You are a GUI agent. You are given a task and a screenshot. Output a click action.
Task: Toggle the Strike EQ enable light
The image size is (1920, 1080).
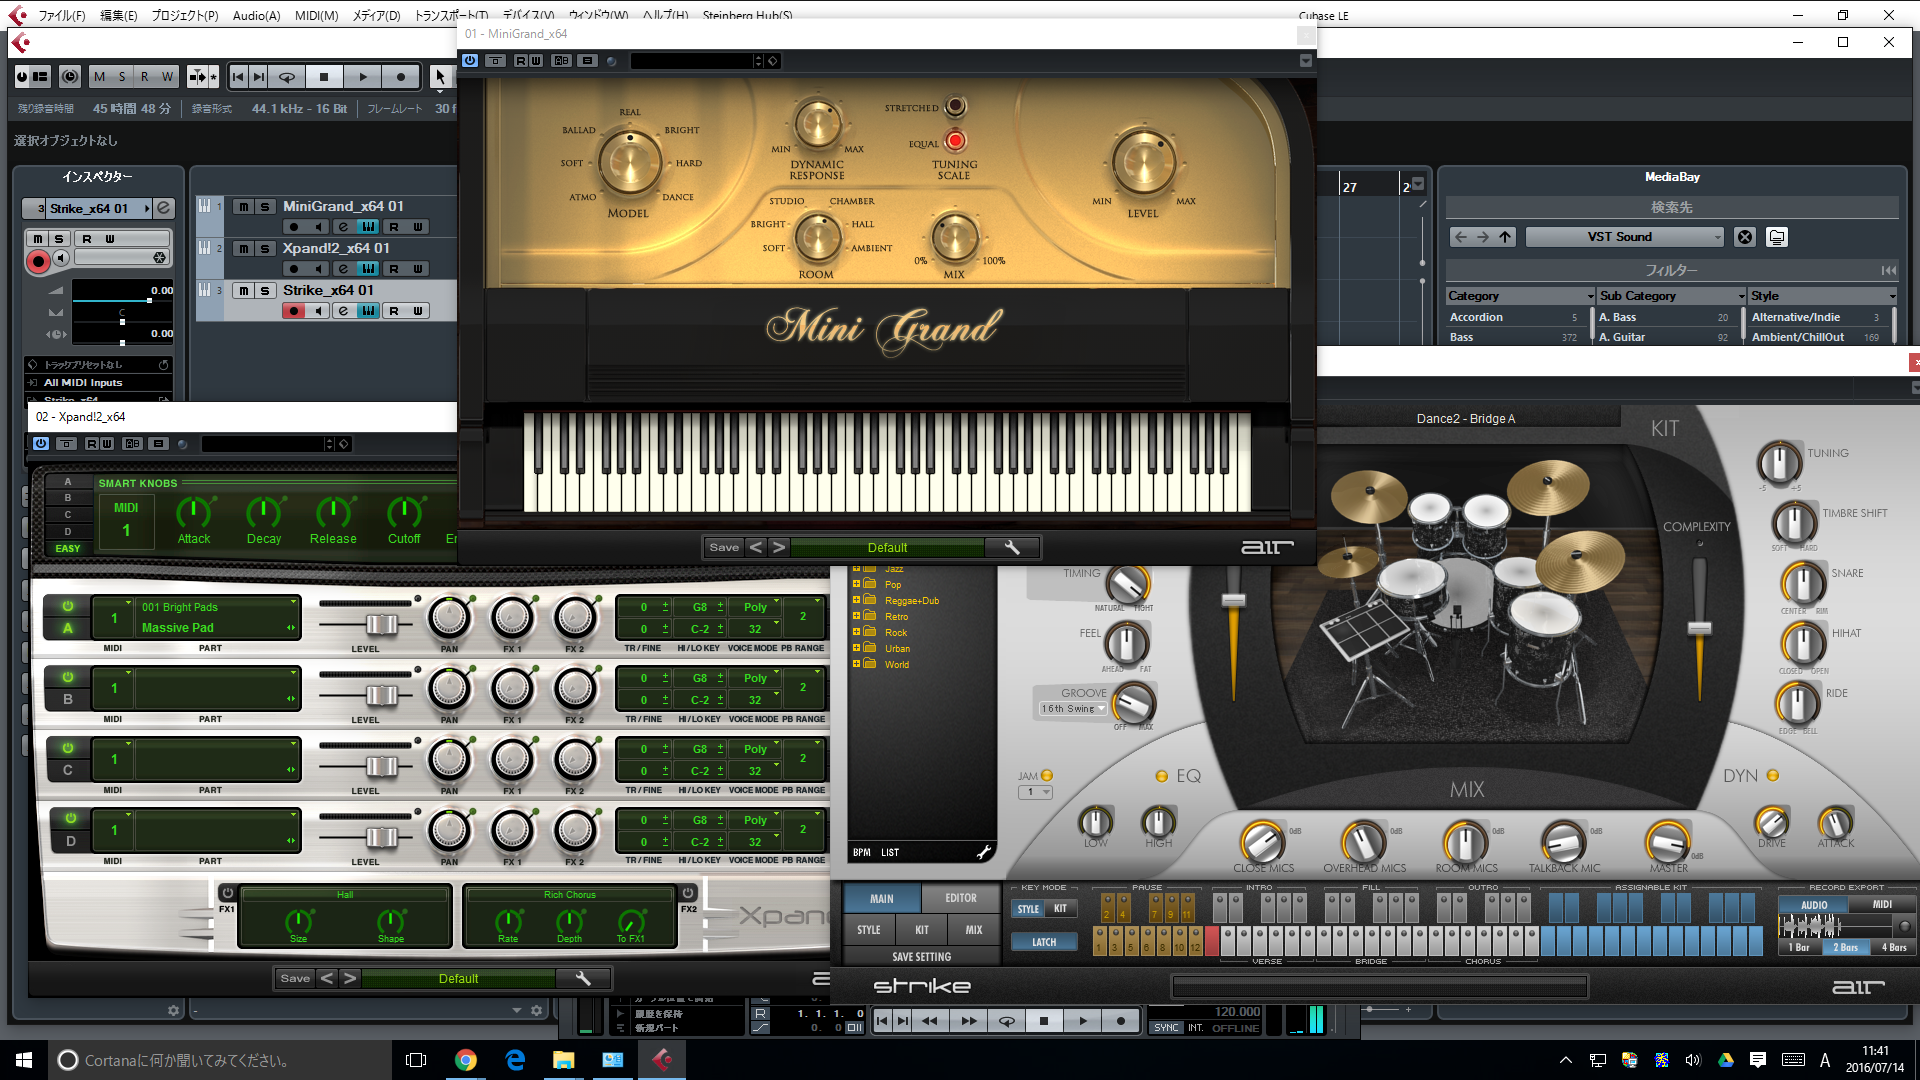(x=1162, y=776)
